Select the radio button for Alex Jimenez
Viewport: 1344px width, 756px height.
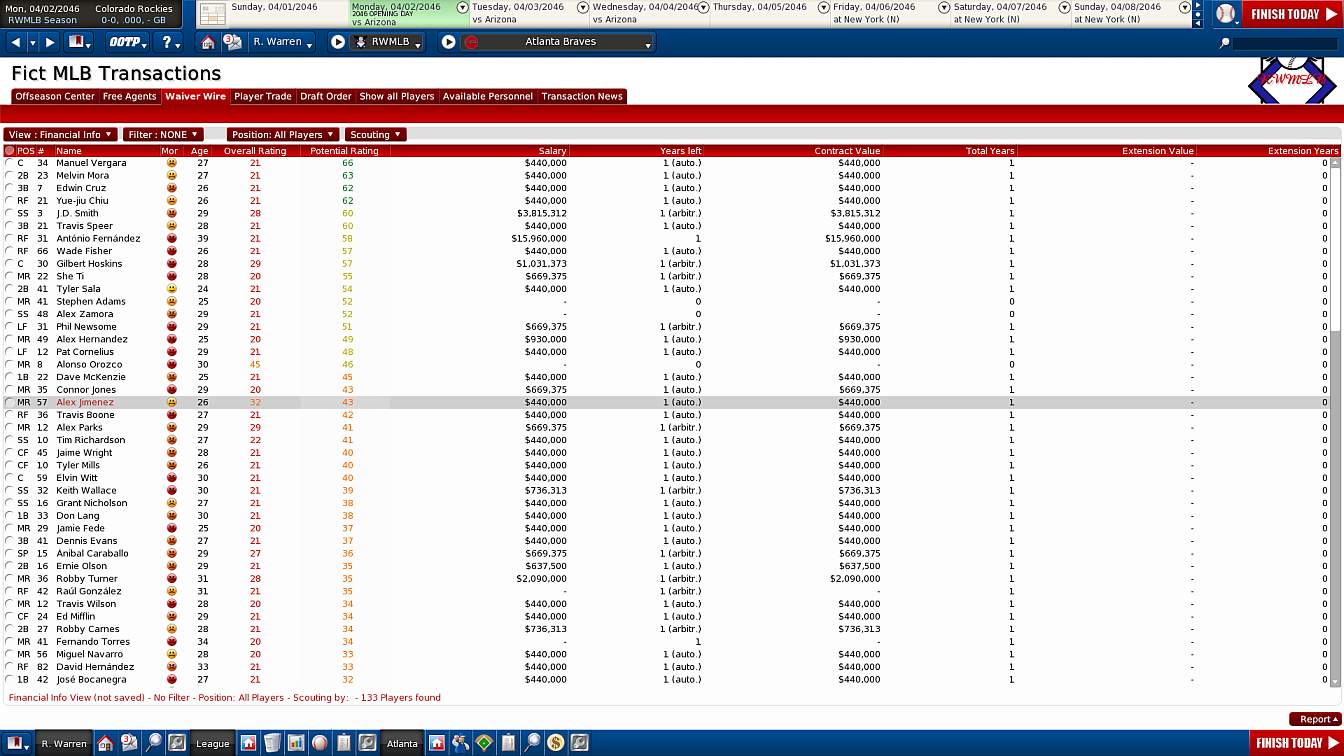[x=9, y=402]
